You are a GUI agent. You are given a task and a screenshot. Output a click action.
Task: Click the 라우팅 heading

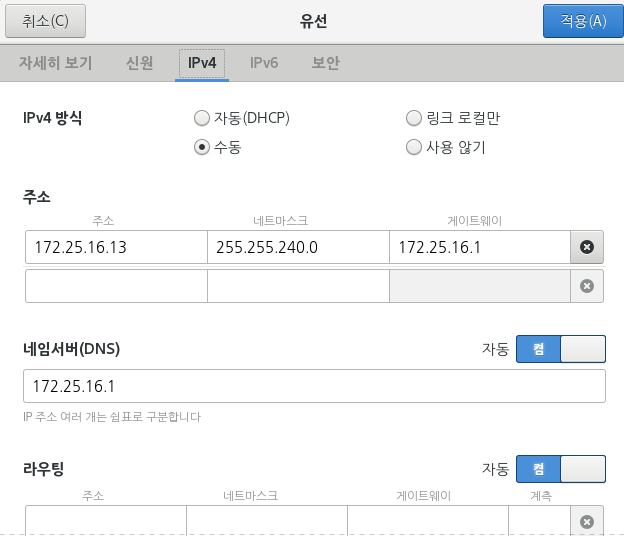[x=44, y=469]
